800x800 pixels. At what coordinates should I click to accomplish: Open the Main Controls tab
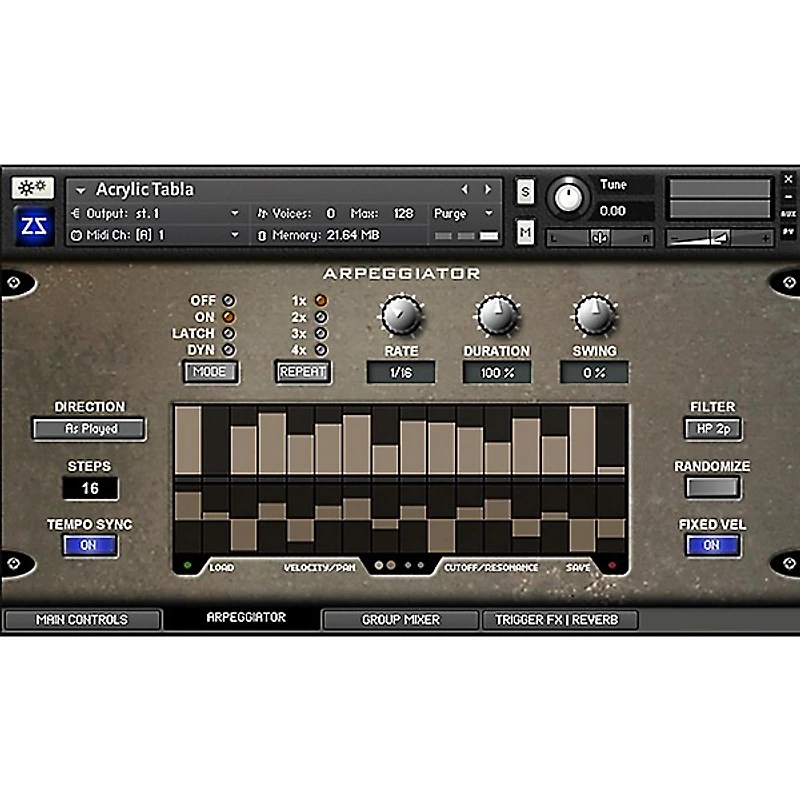tap(82, 619)
